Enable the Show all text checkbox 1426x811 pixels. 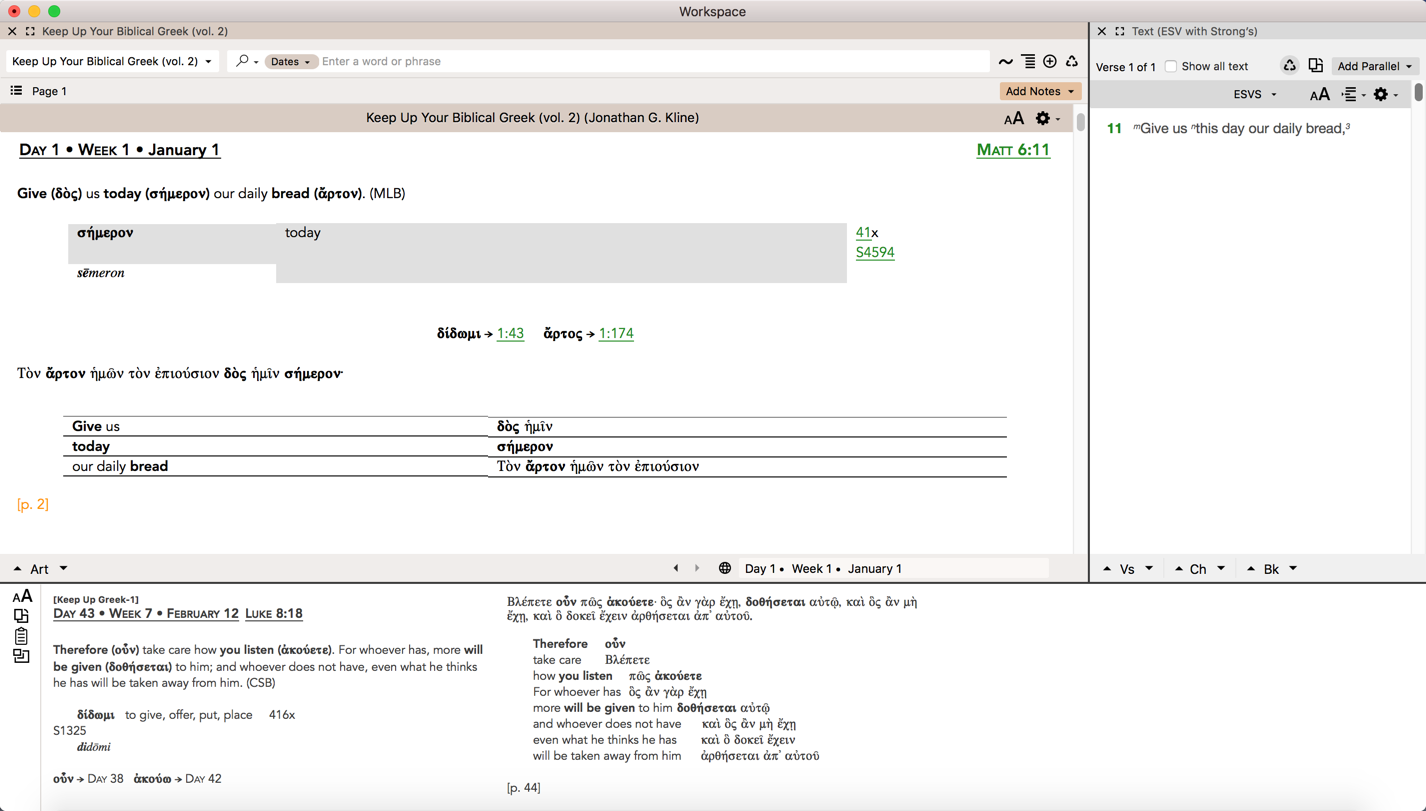[x=1171, y=67]
